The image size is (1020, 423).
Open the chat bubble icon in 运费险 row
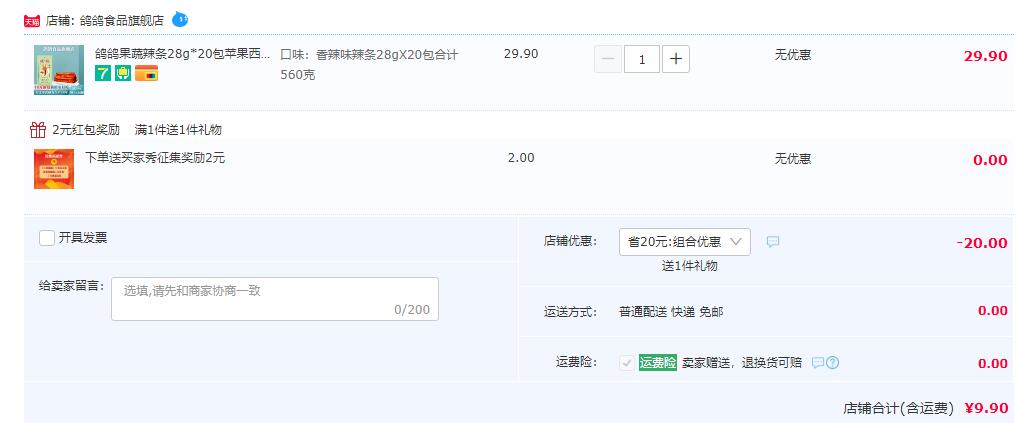[x=818, y=362]
